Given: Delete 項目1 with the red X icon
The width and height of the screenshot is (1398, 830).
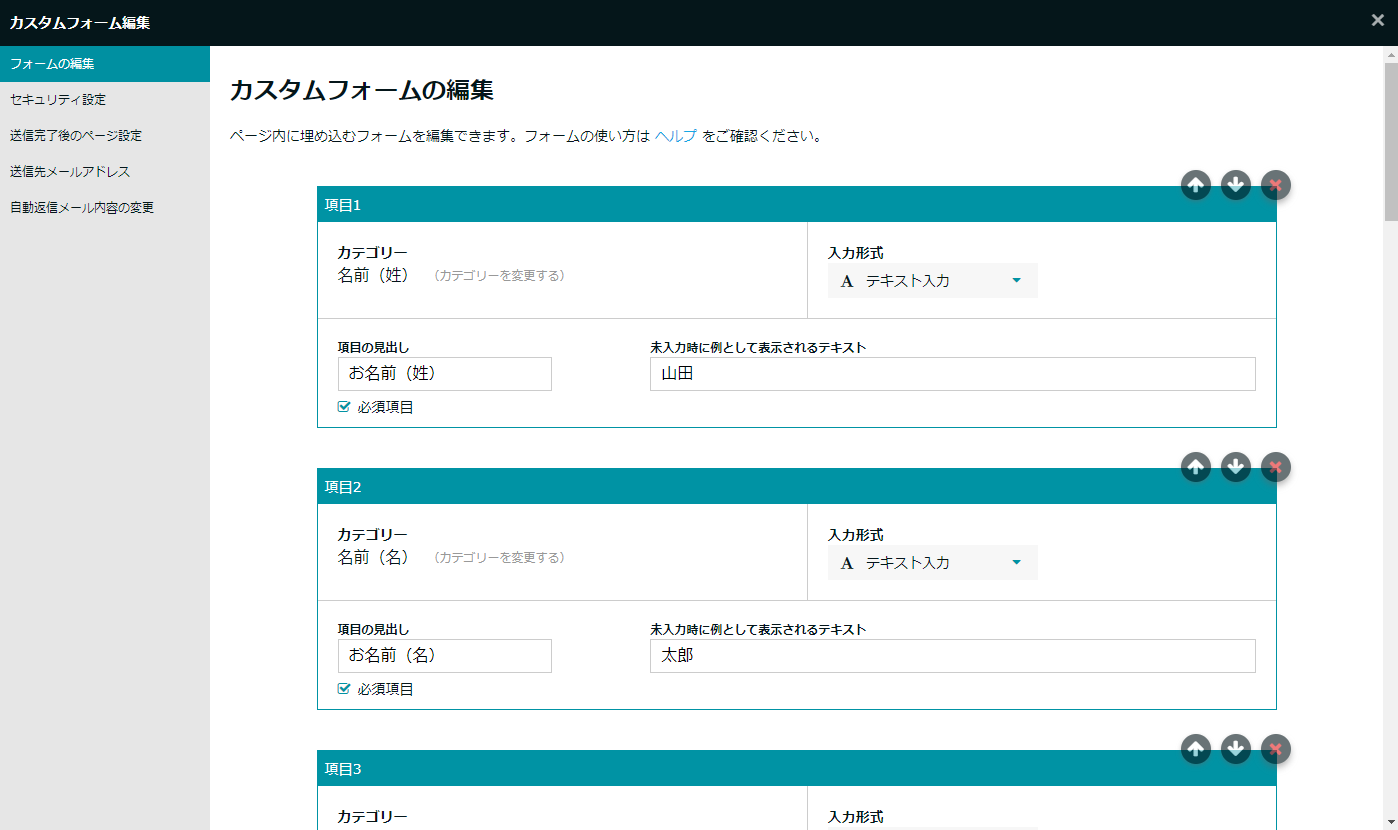Looking at the screenshot, I should coord(1276,185).
